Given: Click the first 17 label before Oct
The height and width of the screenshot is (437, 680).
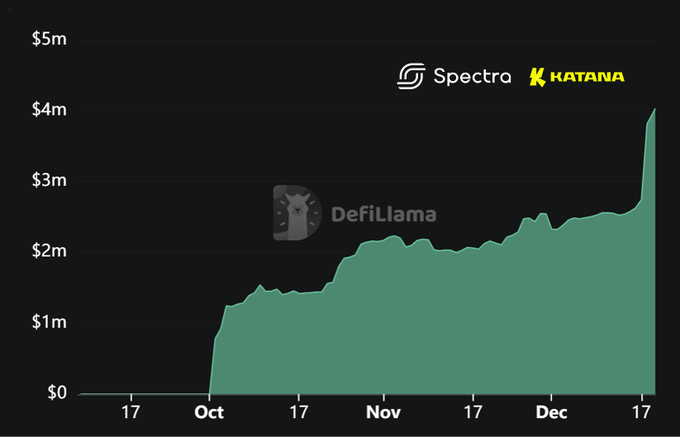Looking at the screenshot, I should point(130,412).
